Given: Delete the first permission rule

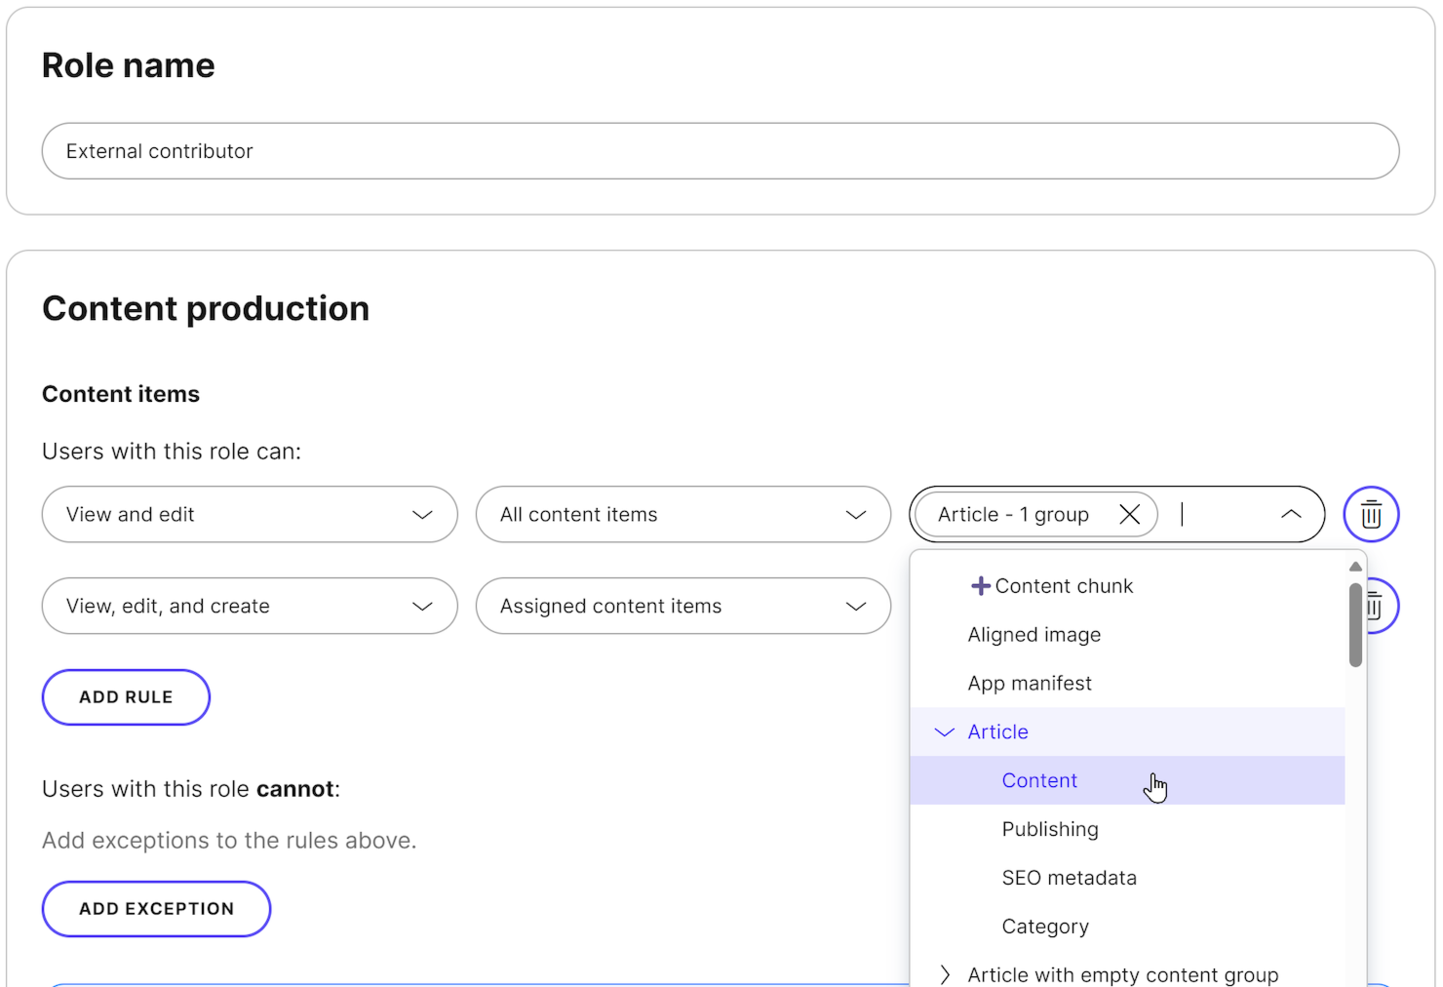Looking at the screenshot, I should coord(1371,514).
